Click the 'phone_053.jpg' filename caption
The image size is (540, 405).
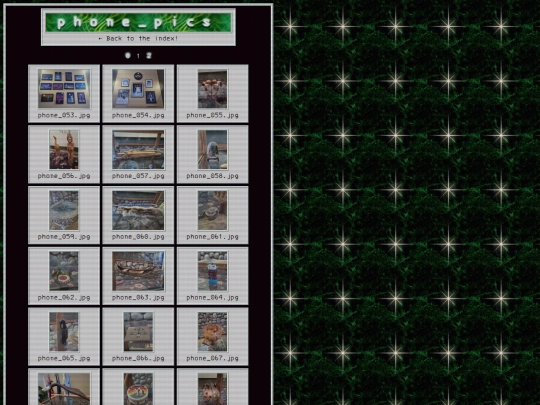click(x=64, y=115)
